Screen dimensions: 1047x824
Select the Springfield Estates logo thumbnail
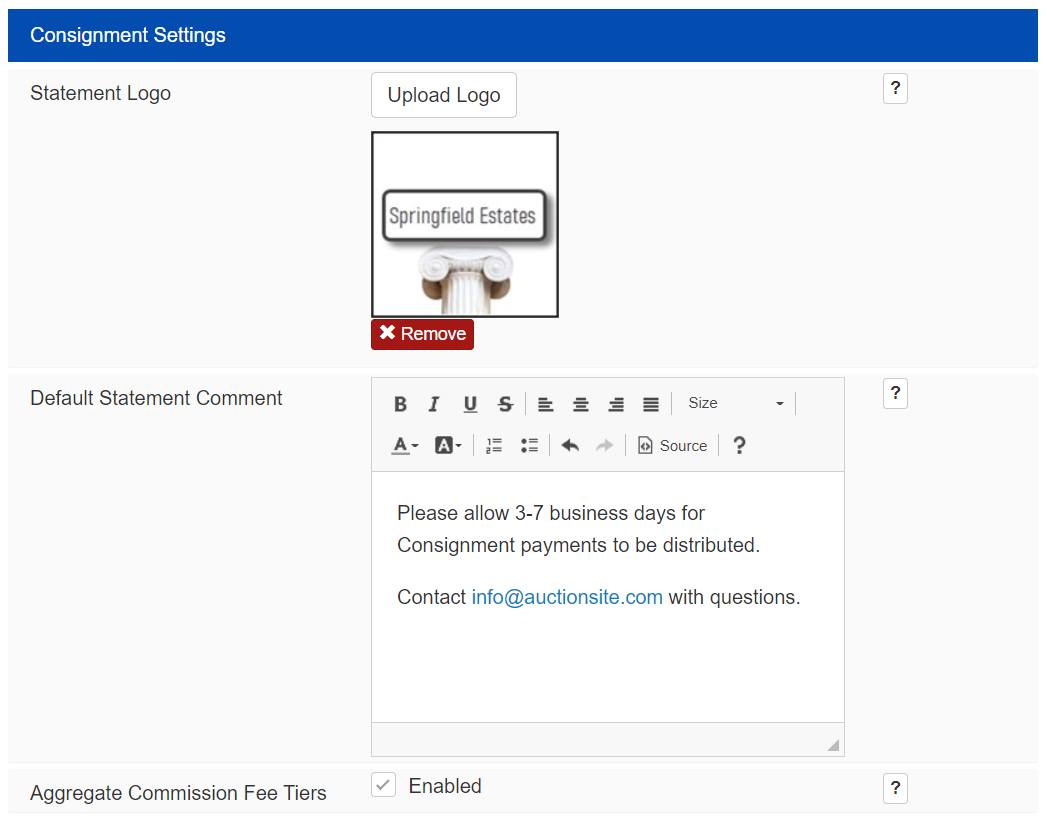(x=464, y=224)
